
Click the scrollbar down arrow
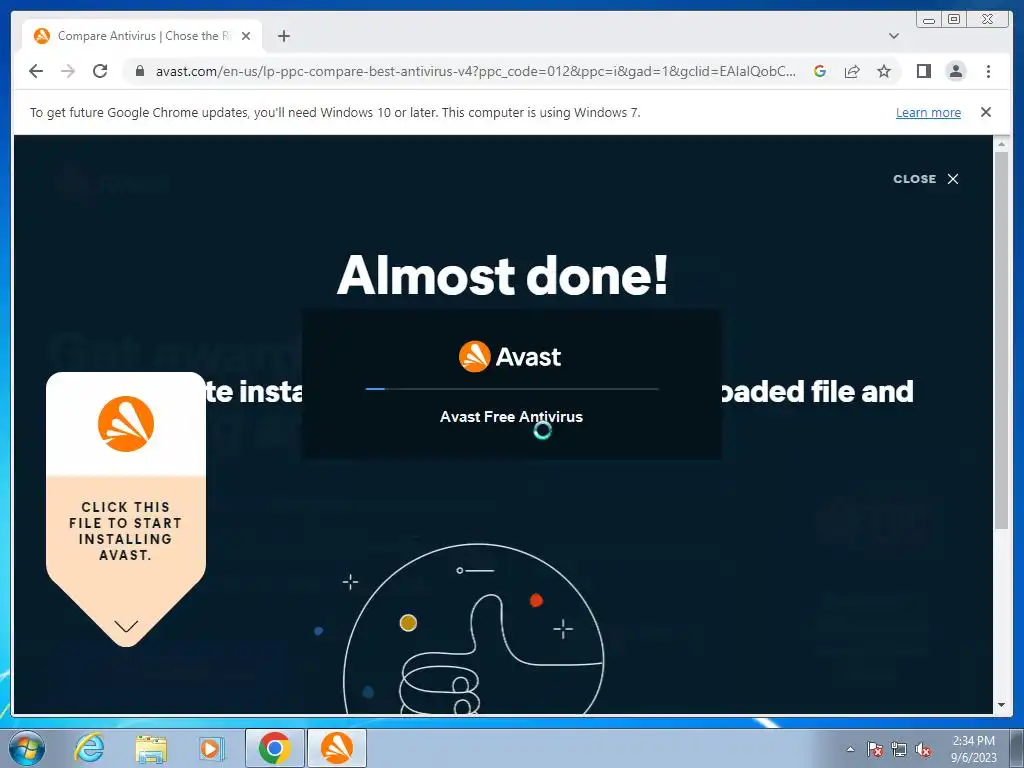click(x=1001, y=705)
